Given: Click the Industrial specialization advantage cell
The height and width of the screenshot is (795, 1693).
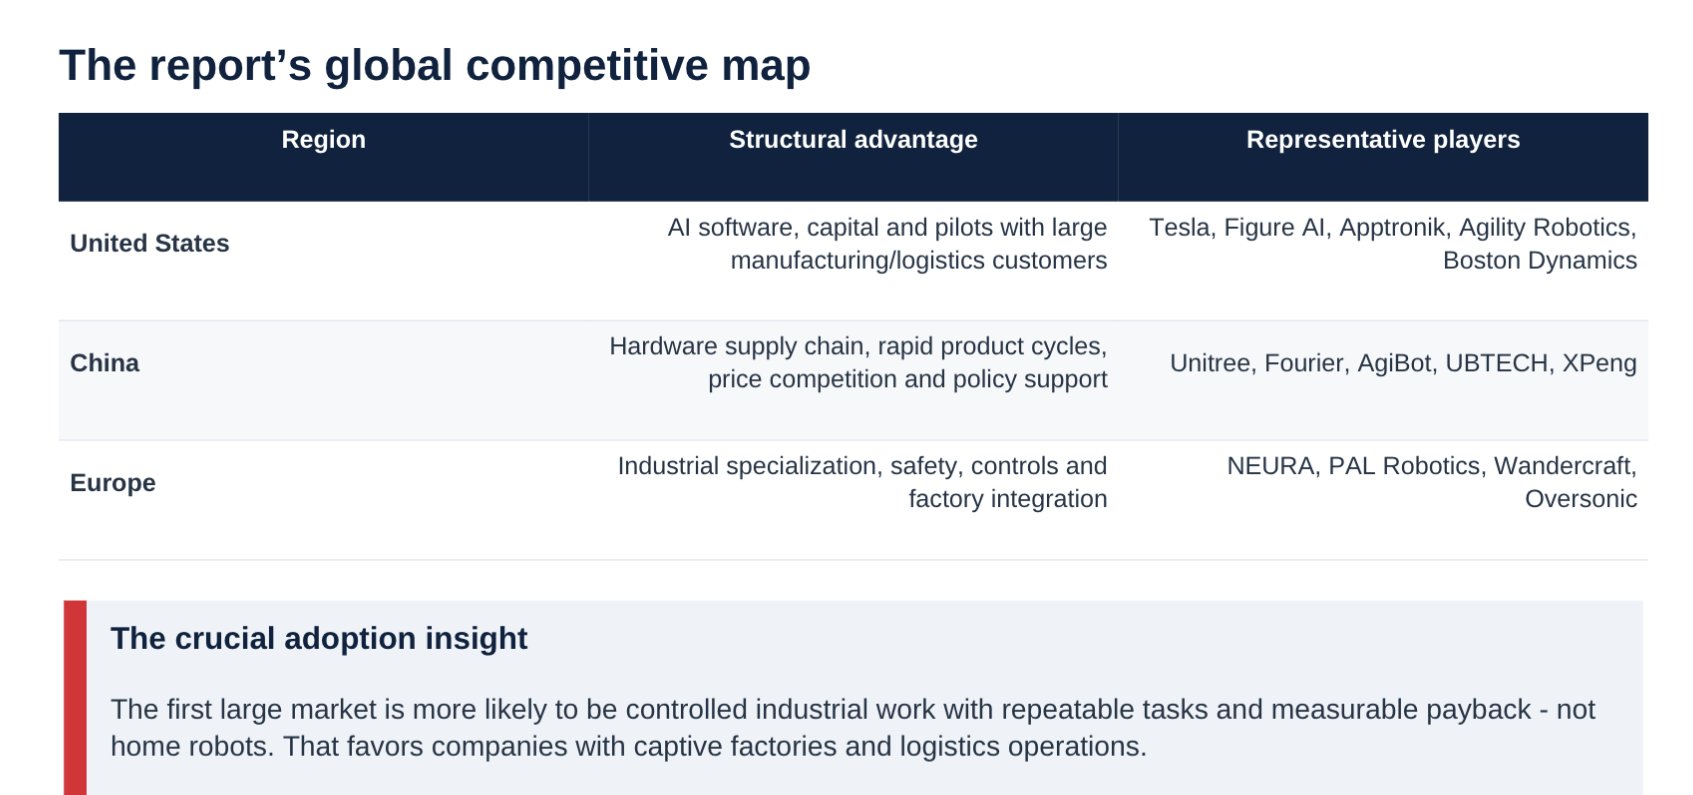Looking at the screenshot, I should pos(853,500).
